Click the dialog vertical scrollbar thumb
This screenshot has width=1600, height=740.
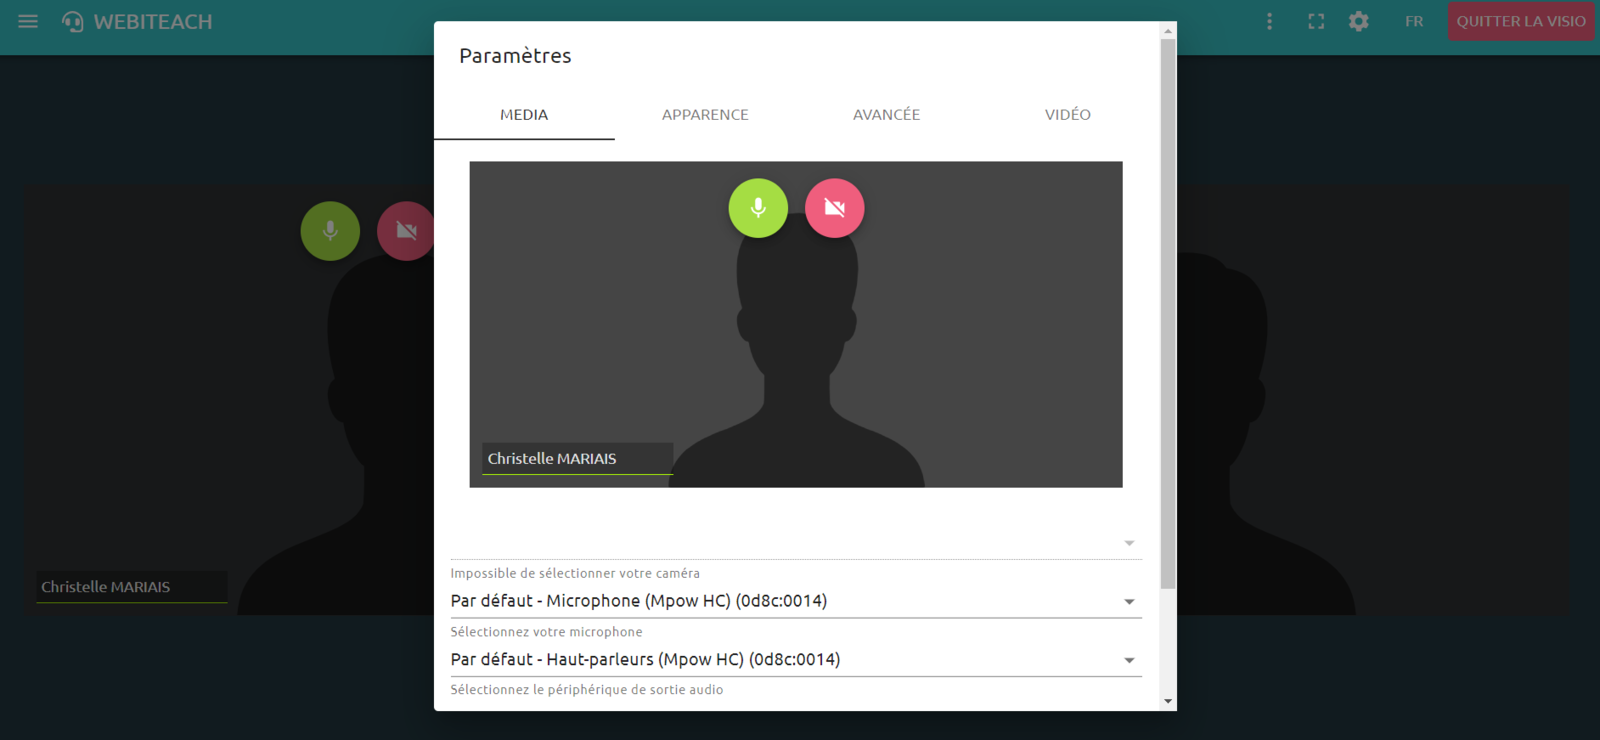1168,314
